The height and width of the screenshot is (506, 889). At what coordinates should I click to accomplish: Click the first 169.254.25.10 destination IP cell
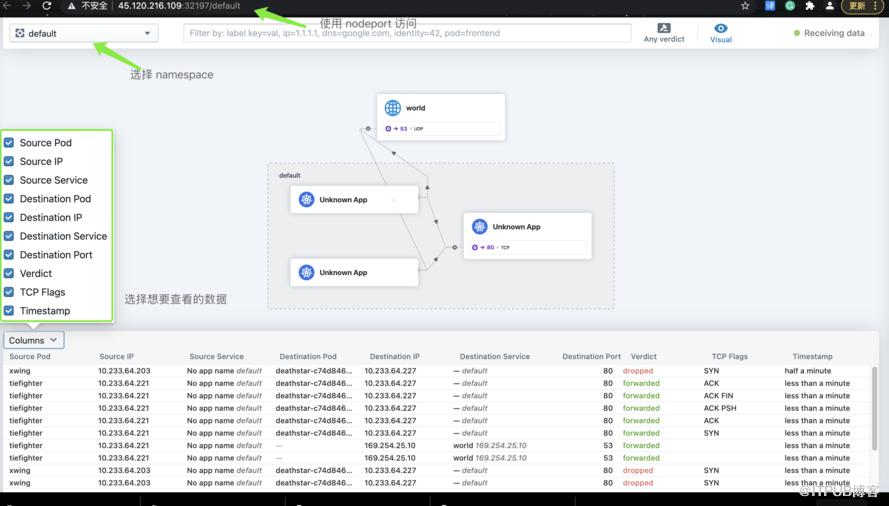[x=390, y=445]
